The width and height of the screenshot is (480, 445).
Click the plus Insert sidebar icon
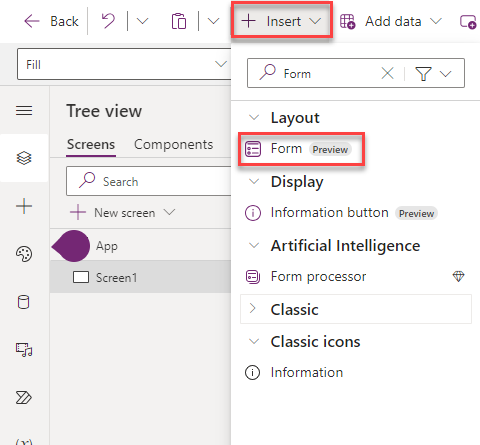pyautogui.click(x=24, y=206)
